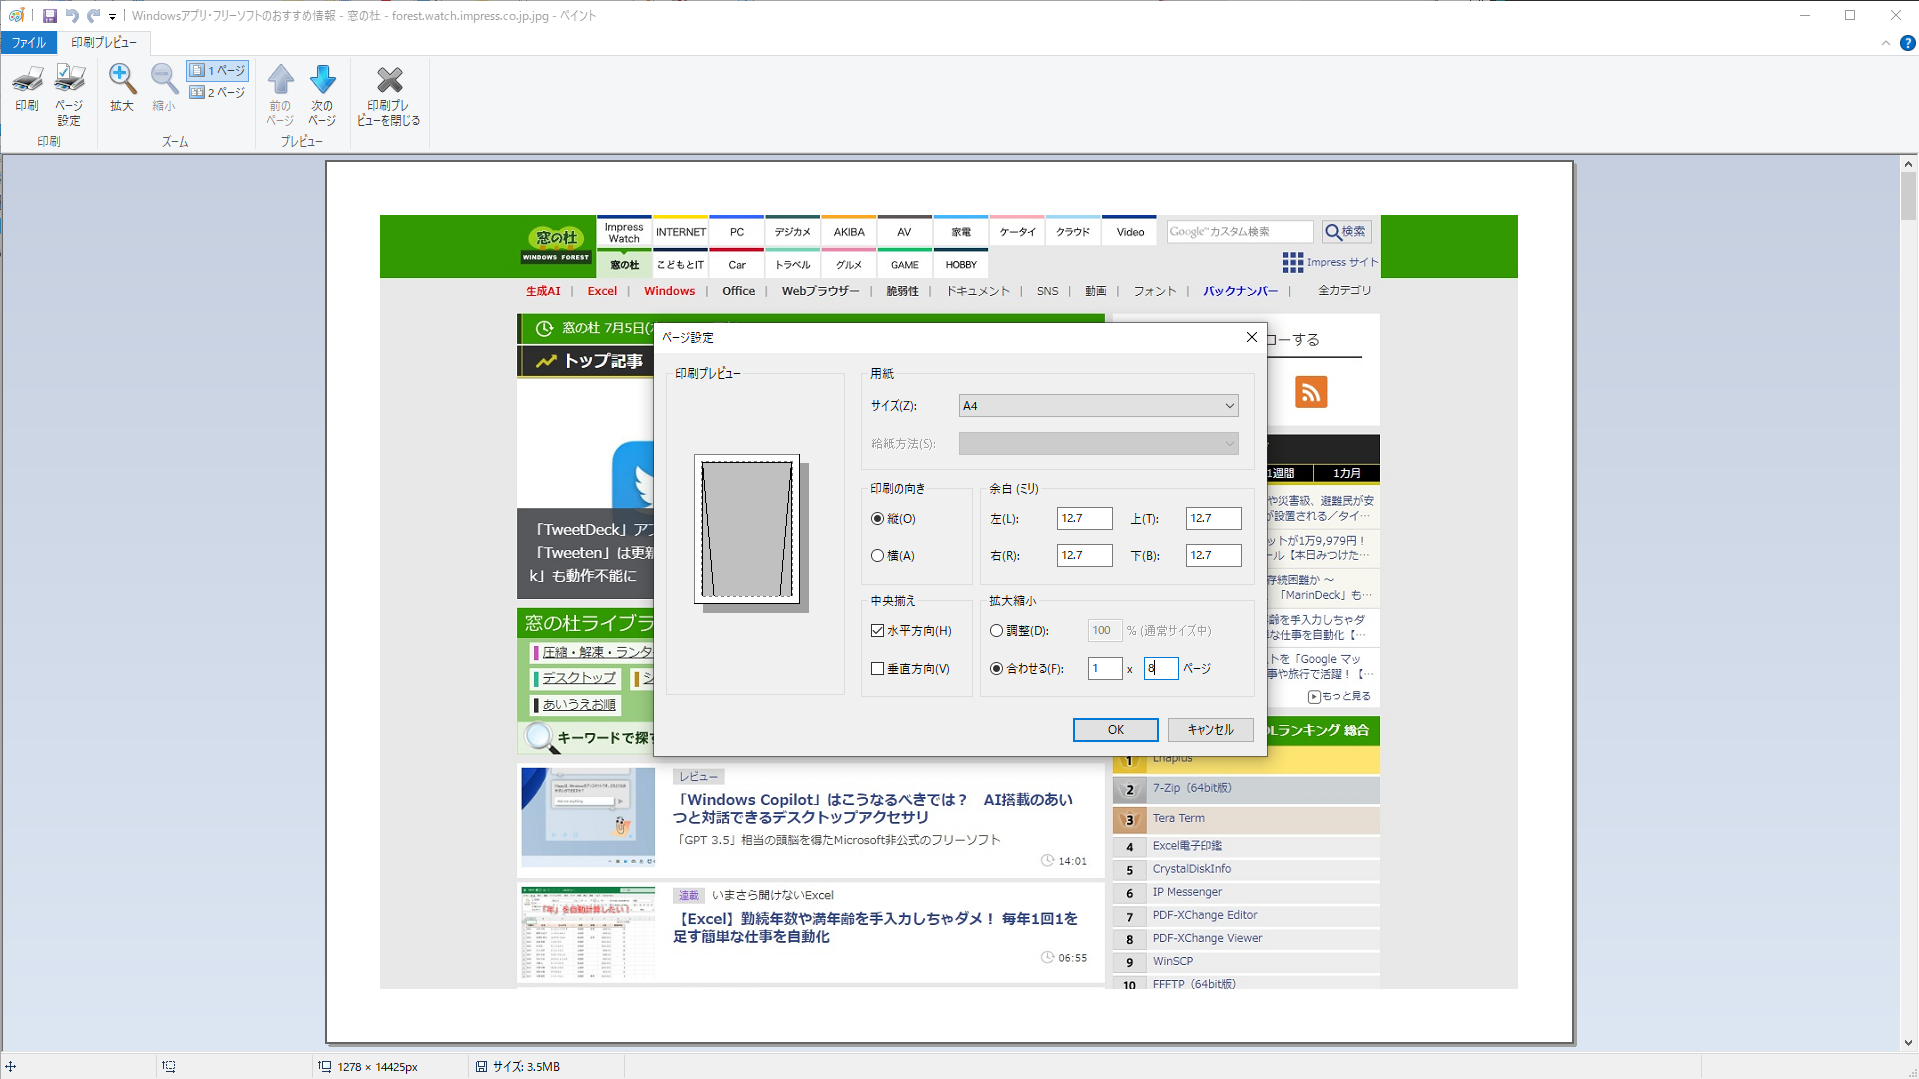The height and width of the screenshot is (1079, 1919).
Task: Click the fit-to pages tall field showing 8
Action: [x=1160, y=669]
